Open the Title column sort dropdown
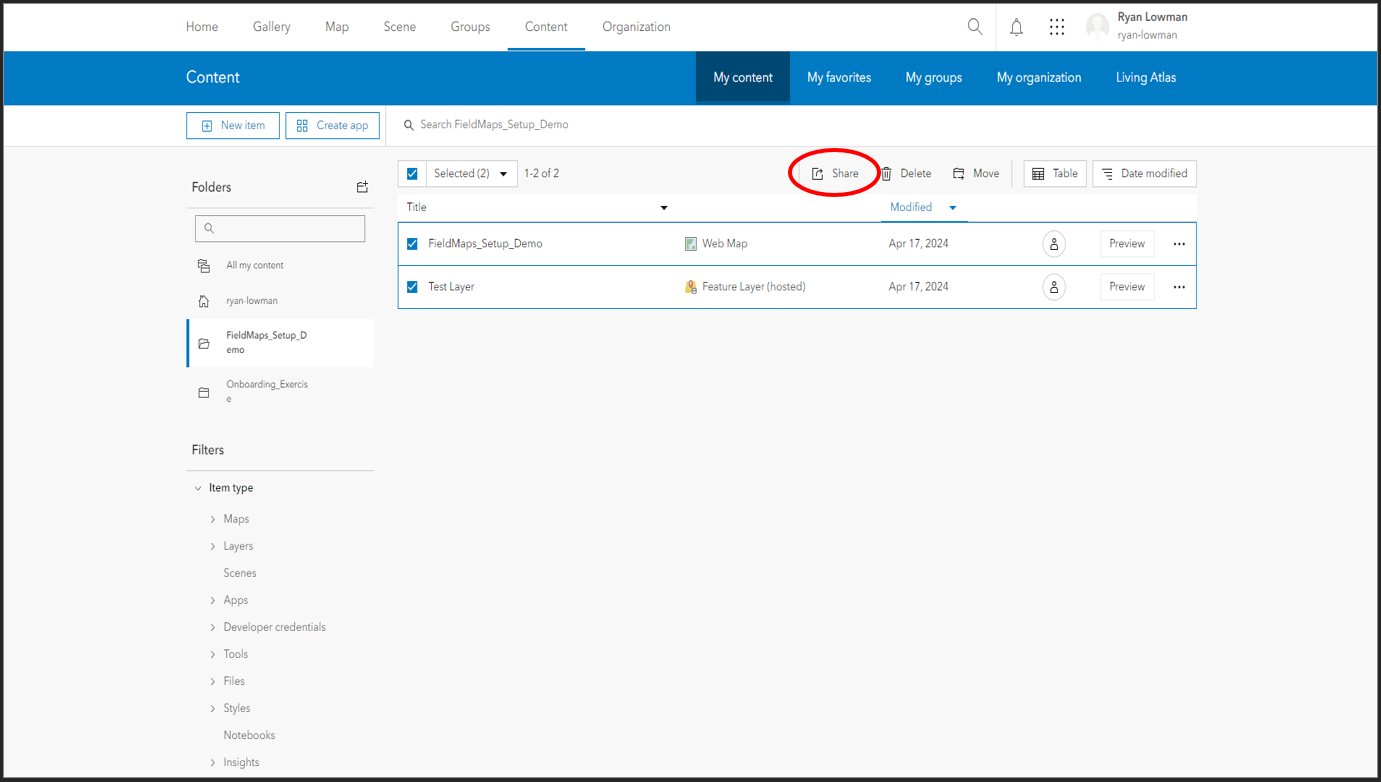Screen dimensions: 1381x782 pos(663,207)
